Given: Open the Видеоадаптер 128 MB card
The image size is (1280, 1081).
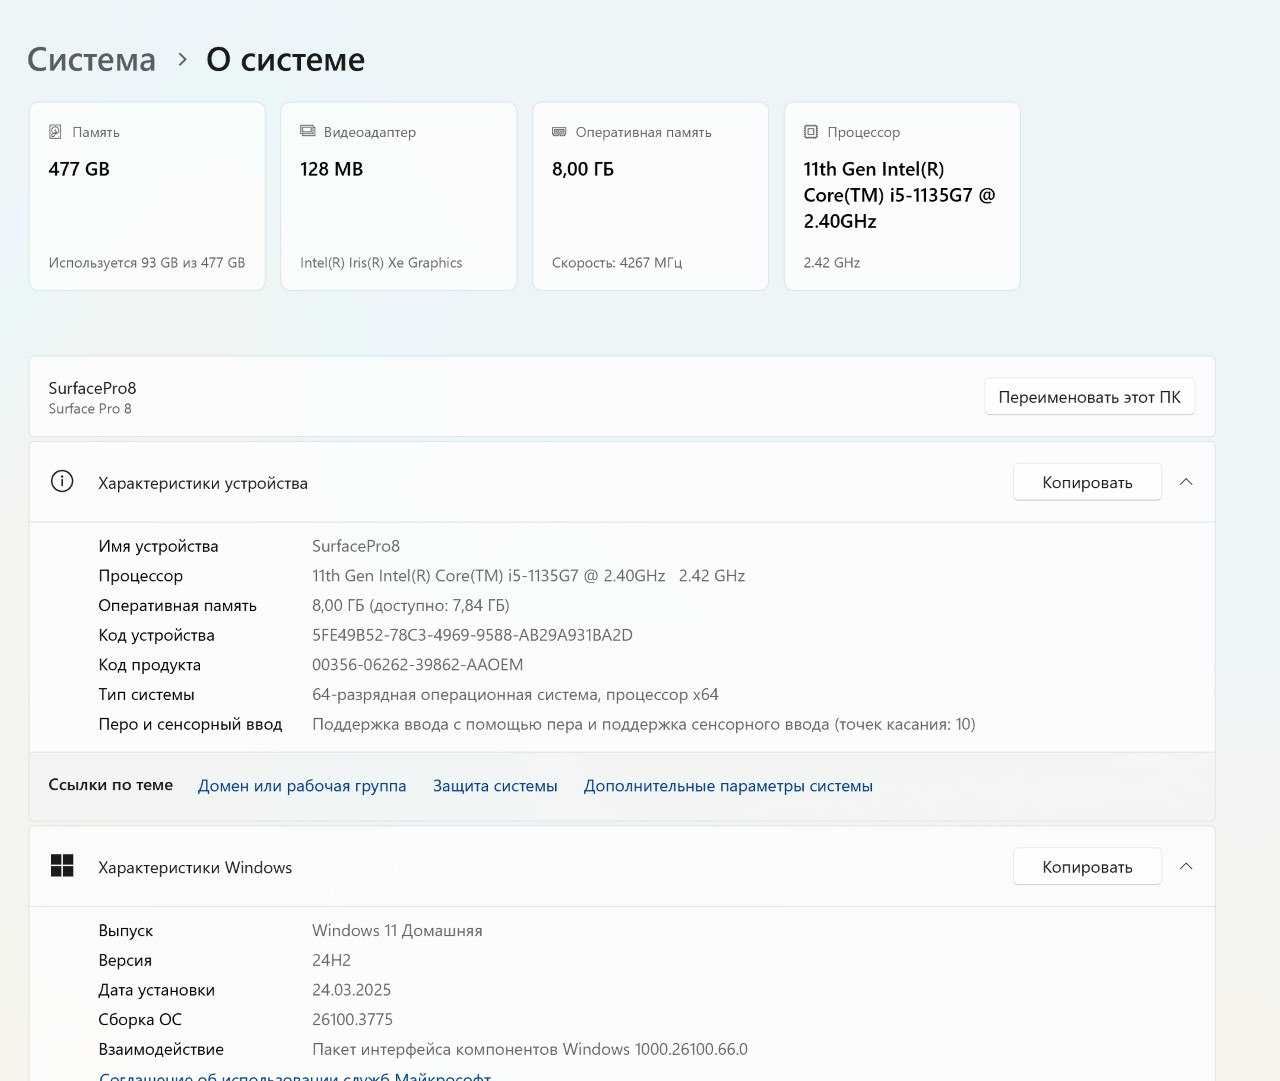Looking at the screenshot, I should point(399,196).
